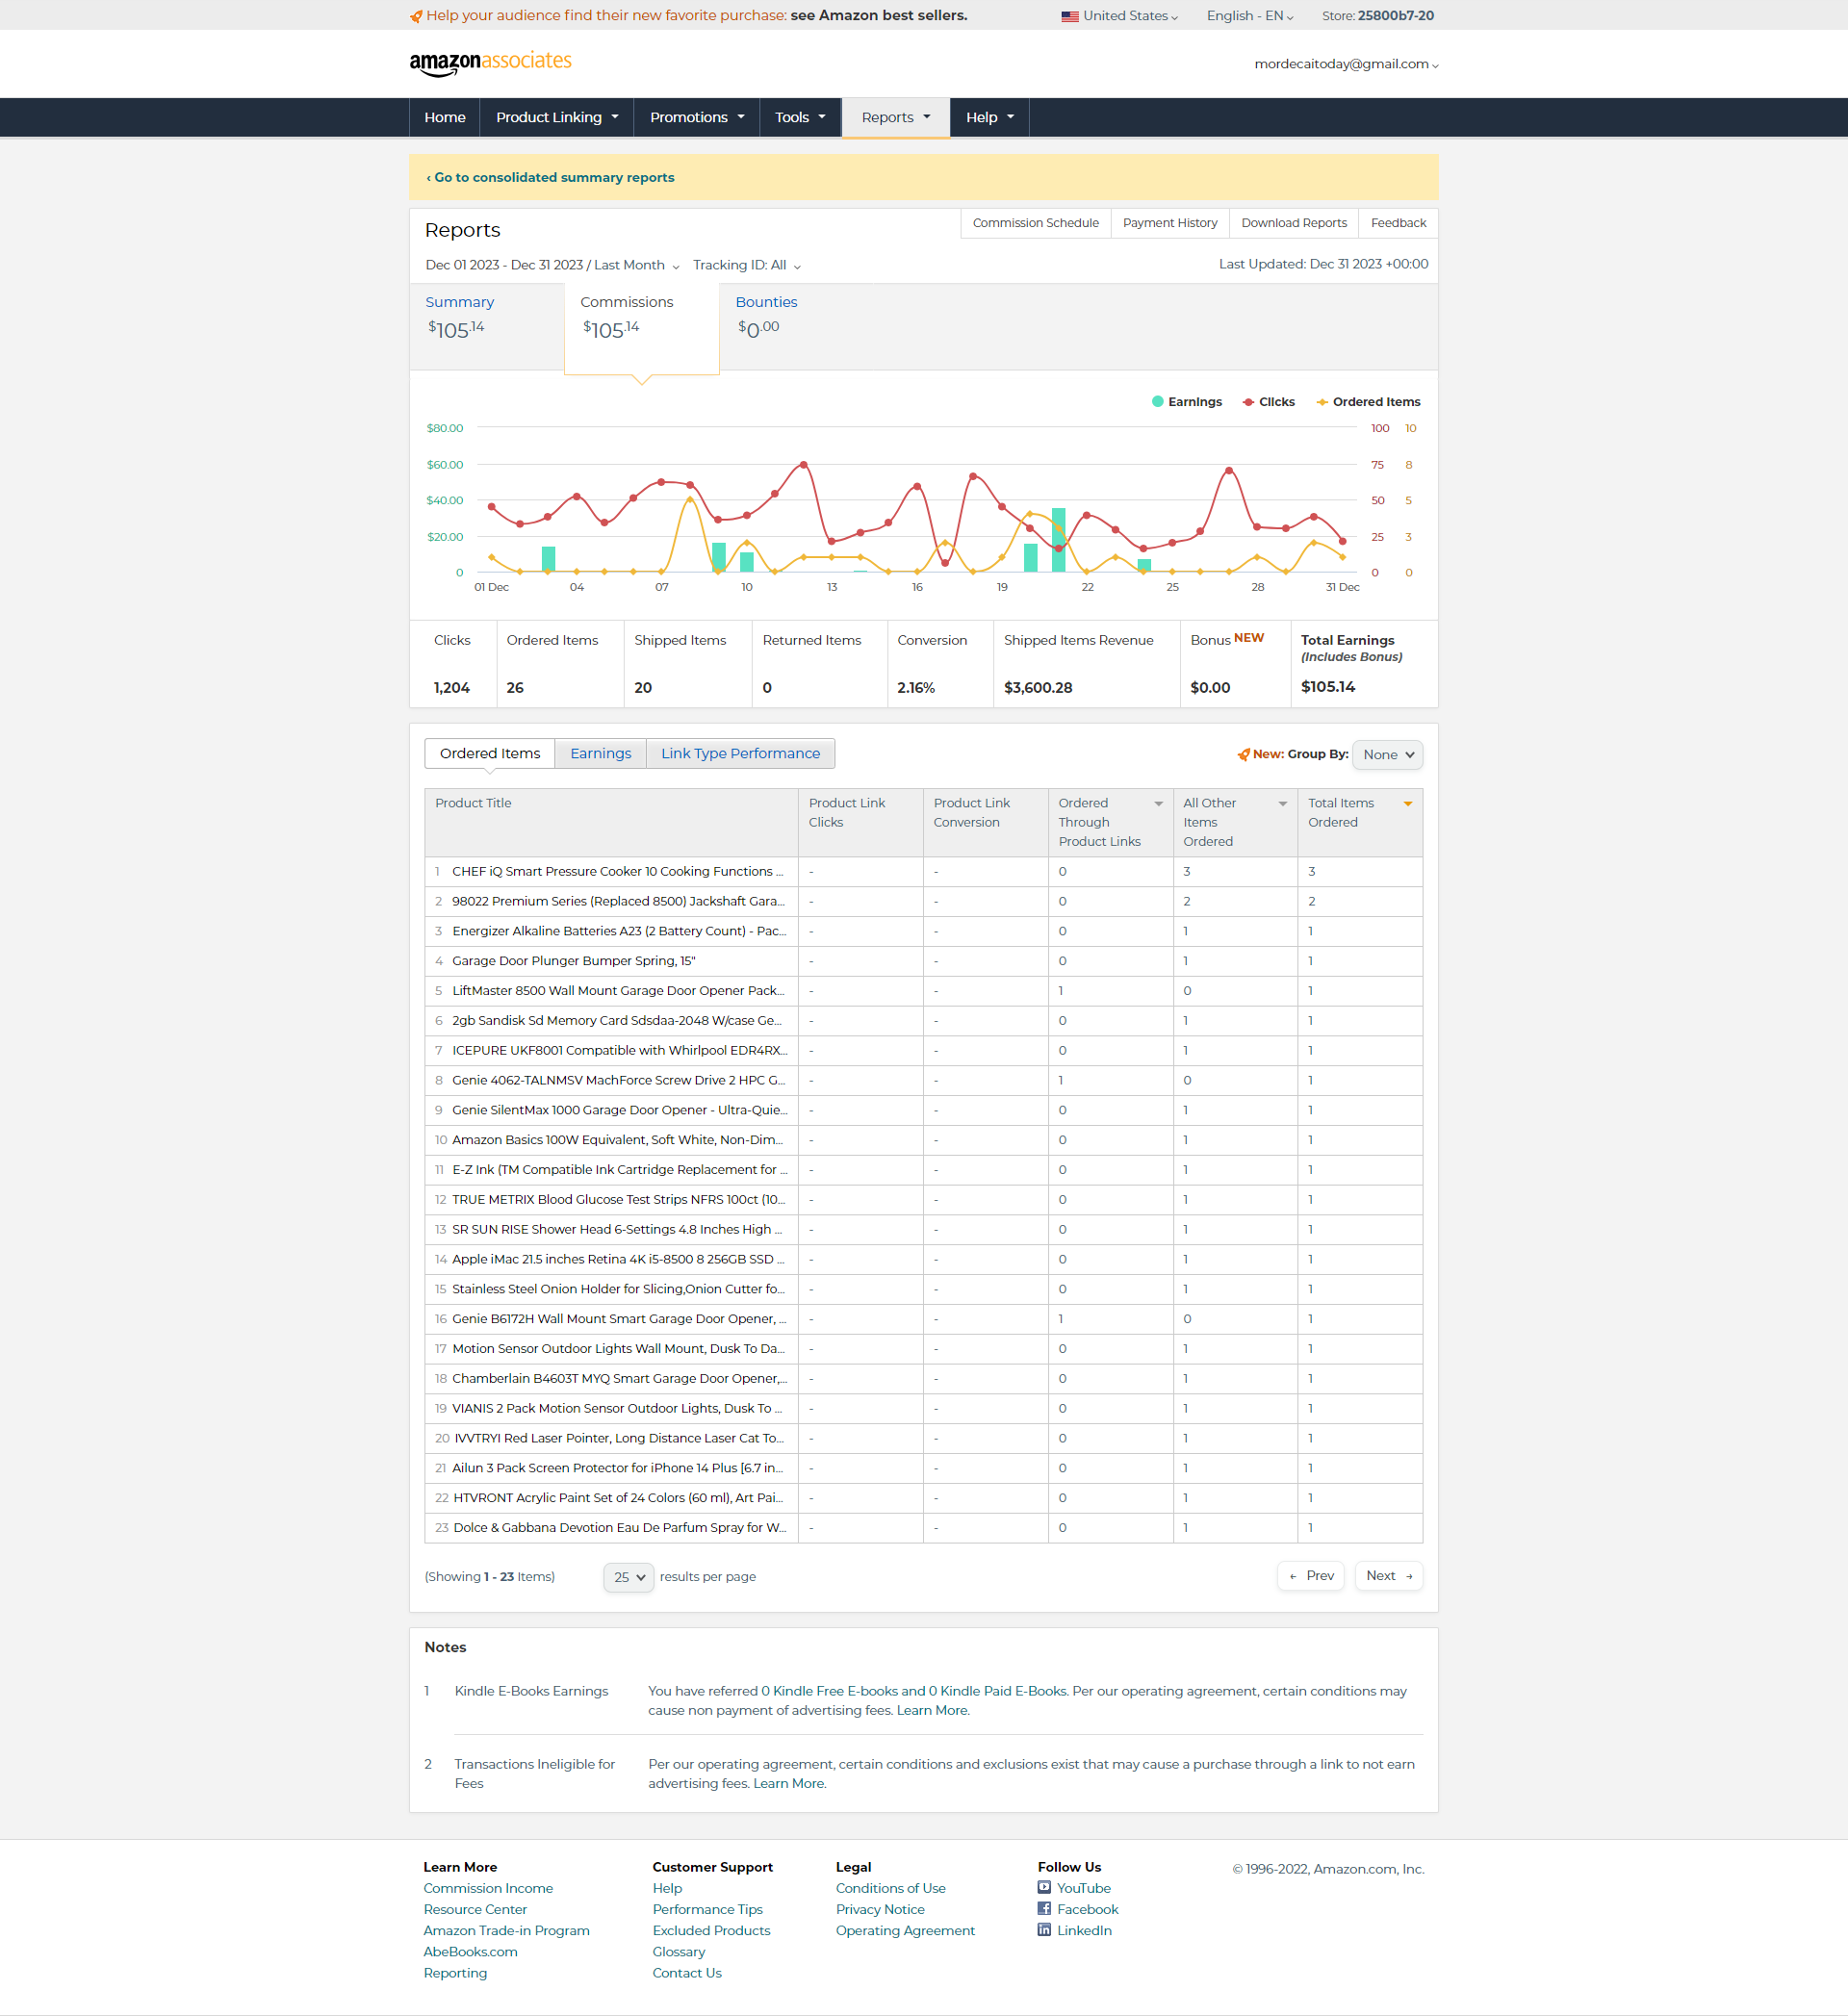Click the Total Earnings $105.14 value

1327,687
